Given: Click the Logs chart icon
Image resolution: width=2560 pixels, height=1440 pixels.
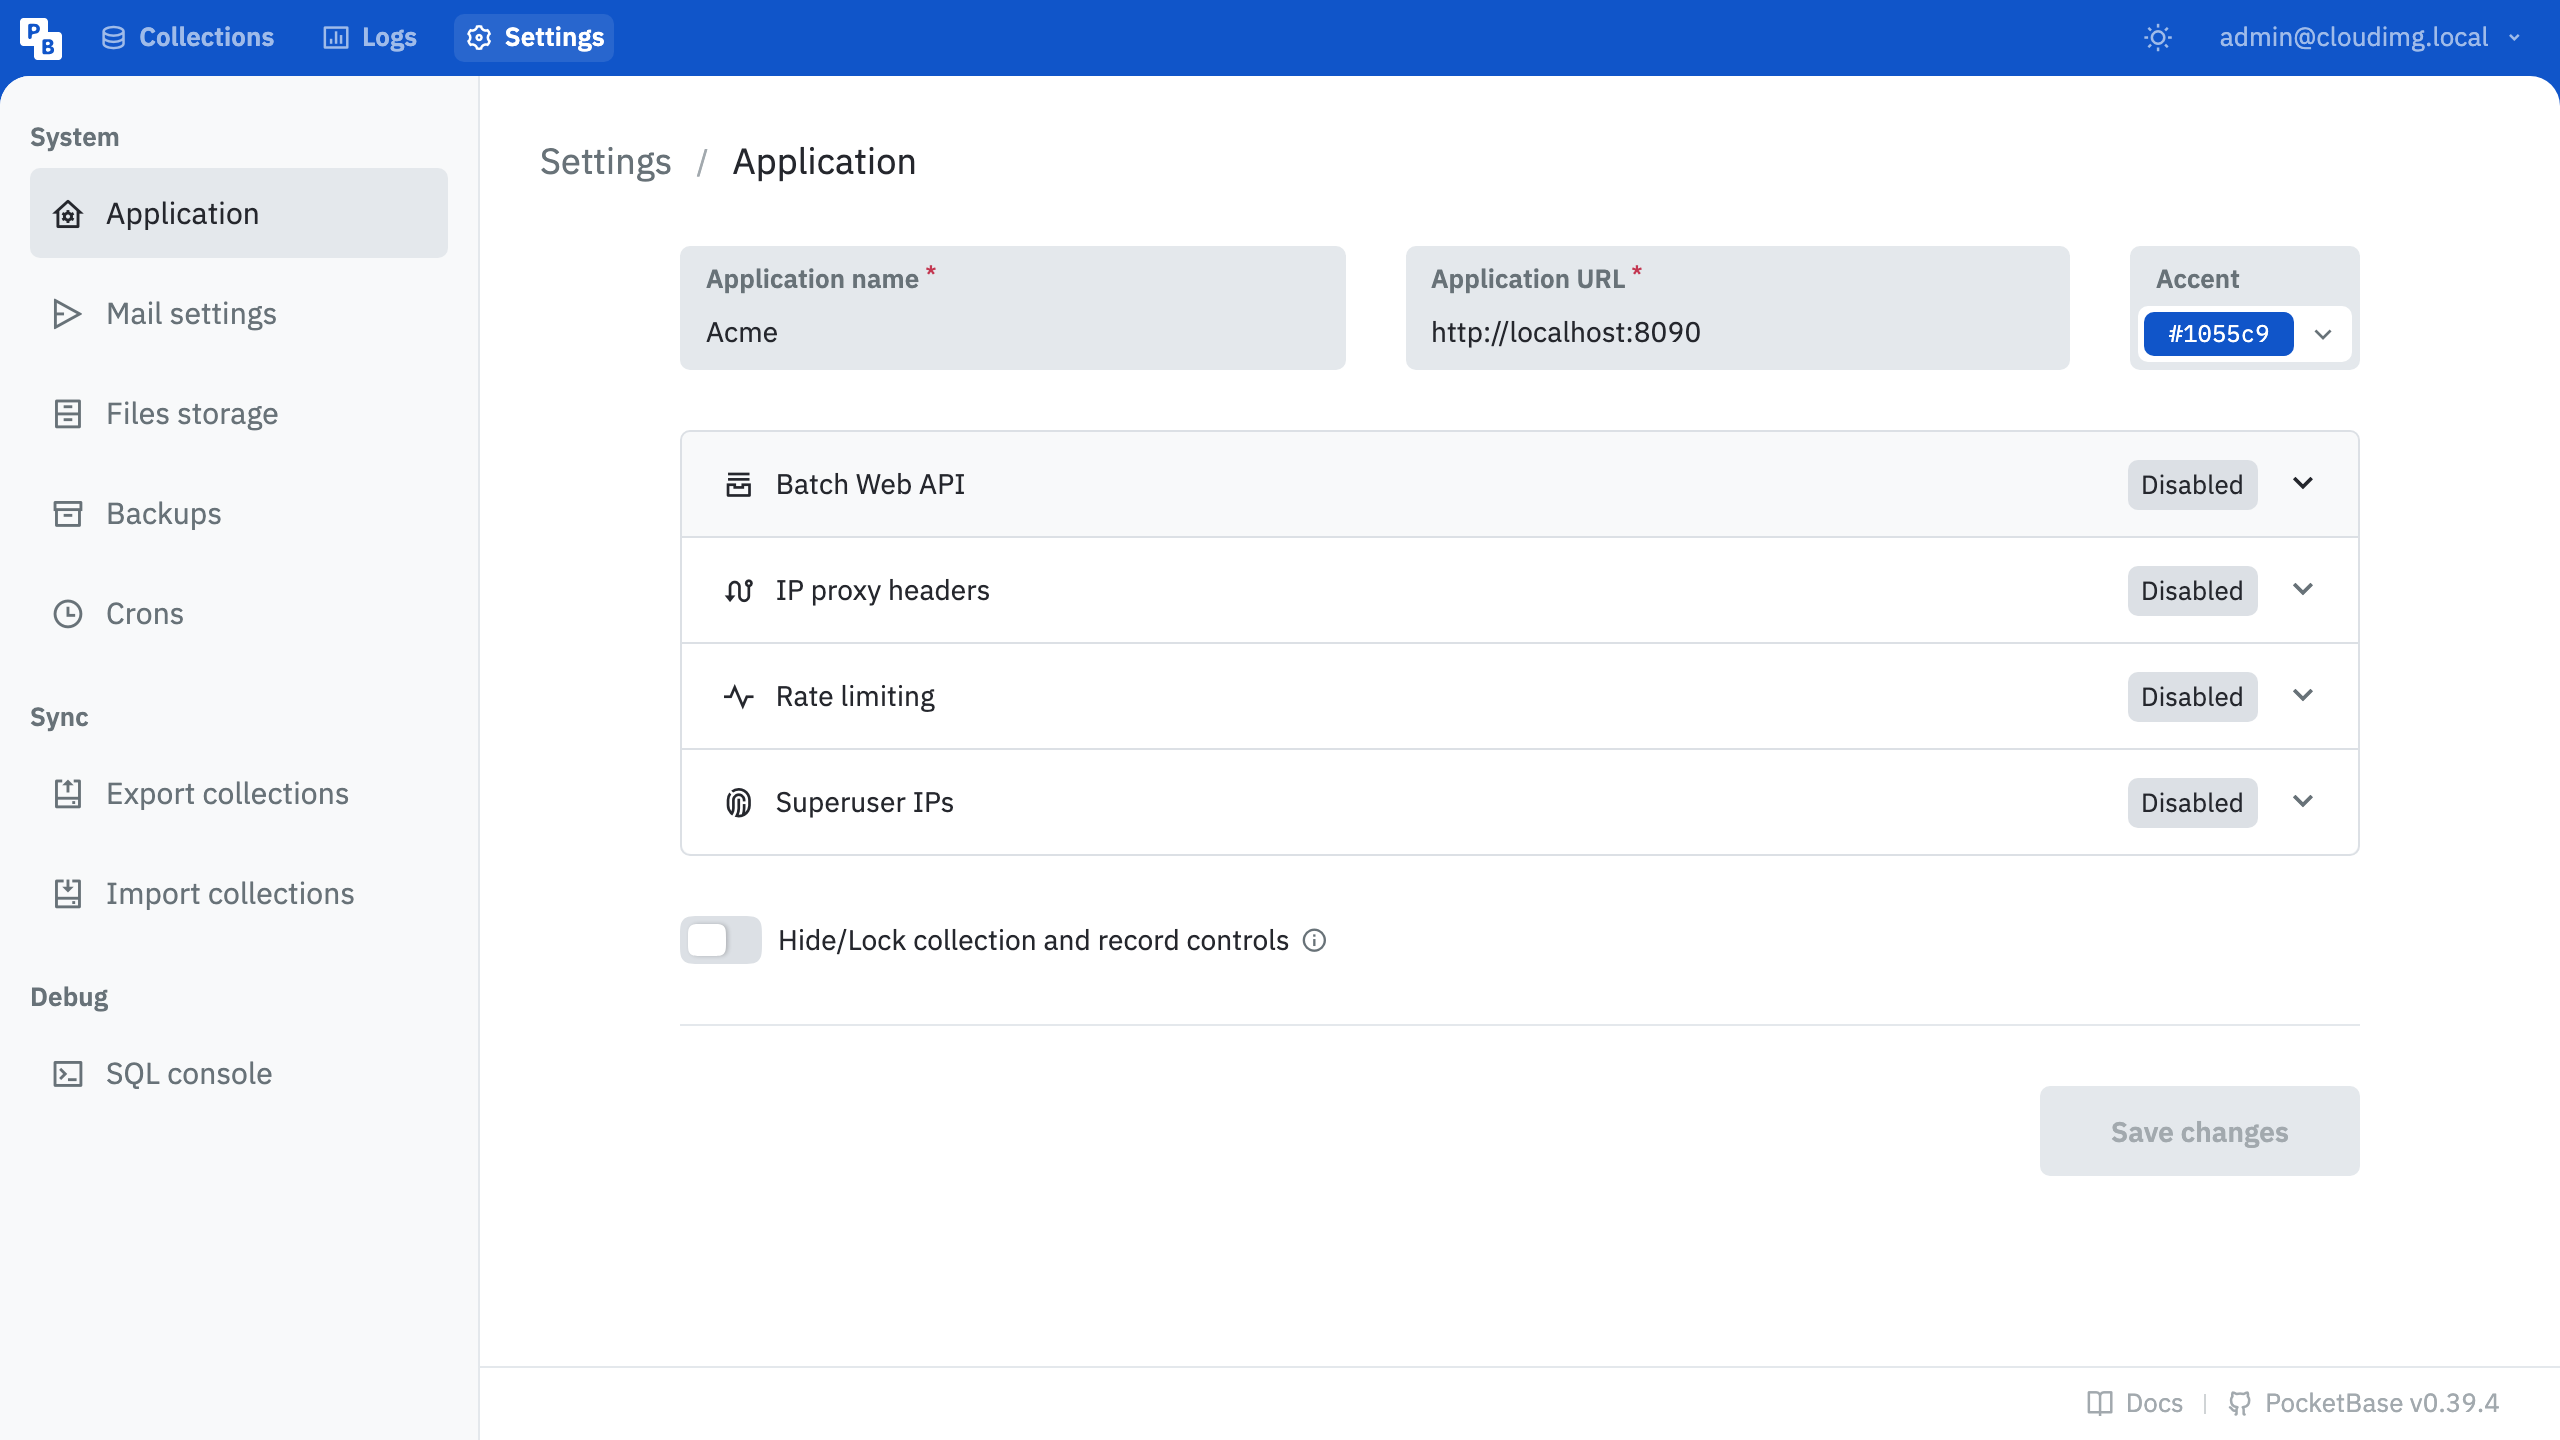Looking at the screenshot, I should (x=336, y=38).
